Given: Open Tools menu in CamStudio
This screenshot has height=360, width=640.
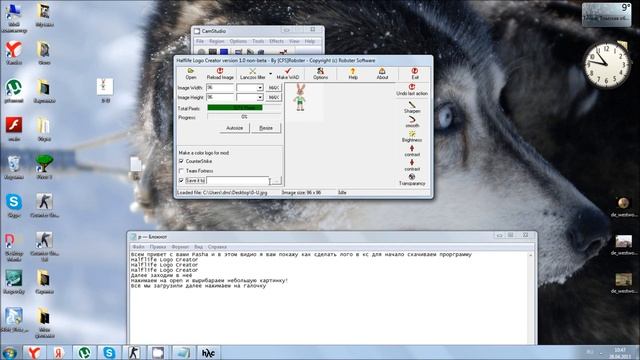Looking at the screenshot, I should [x=258, y=41].
